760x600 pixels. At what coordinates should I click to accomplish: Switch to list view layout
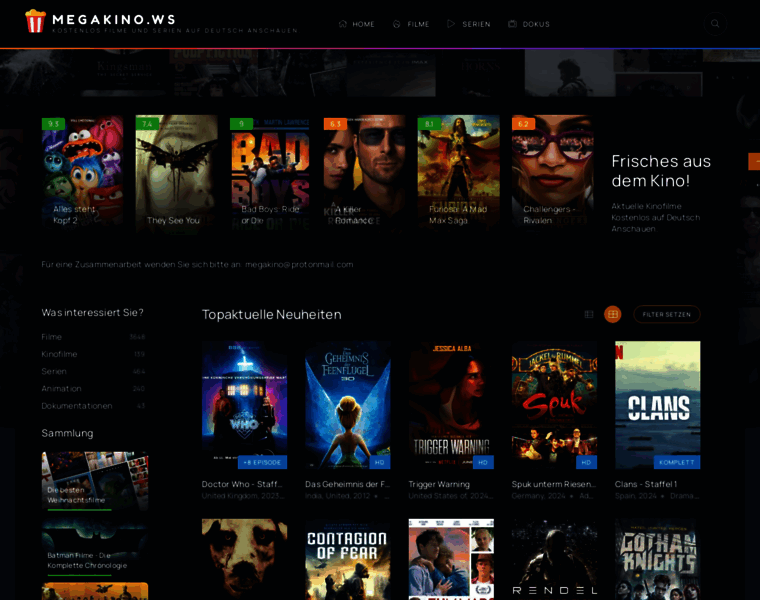[589, 314]
